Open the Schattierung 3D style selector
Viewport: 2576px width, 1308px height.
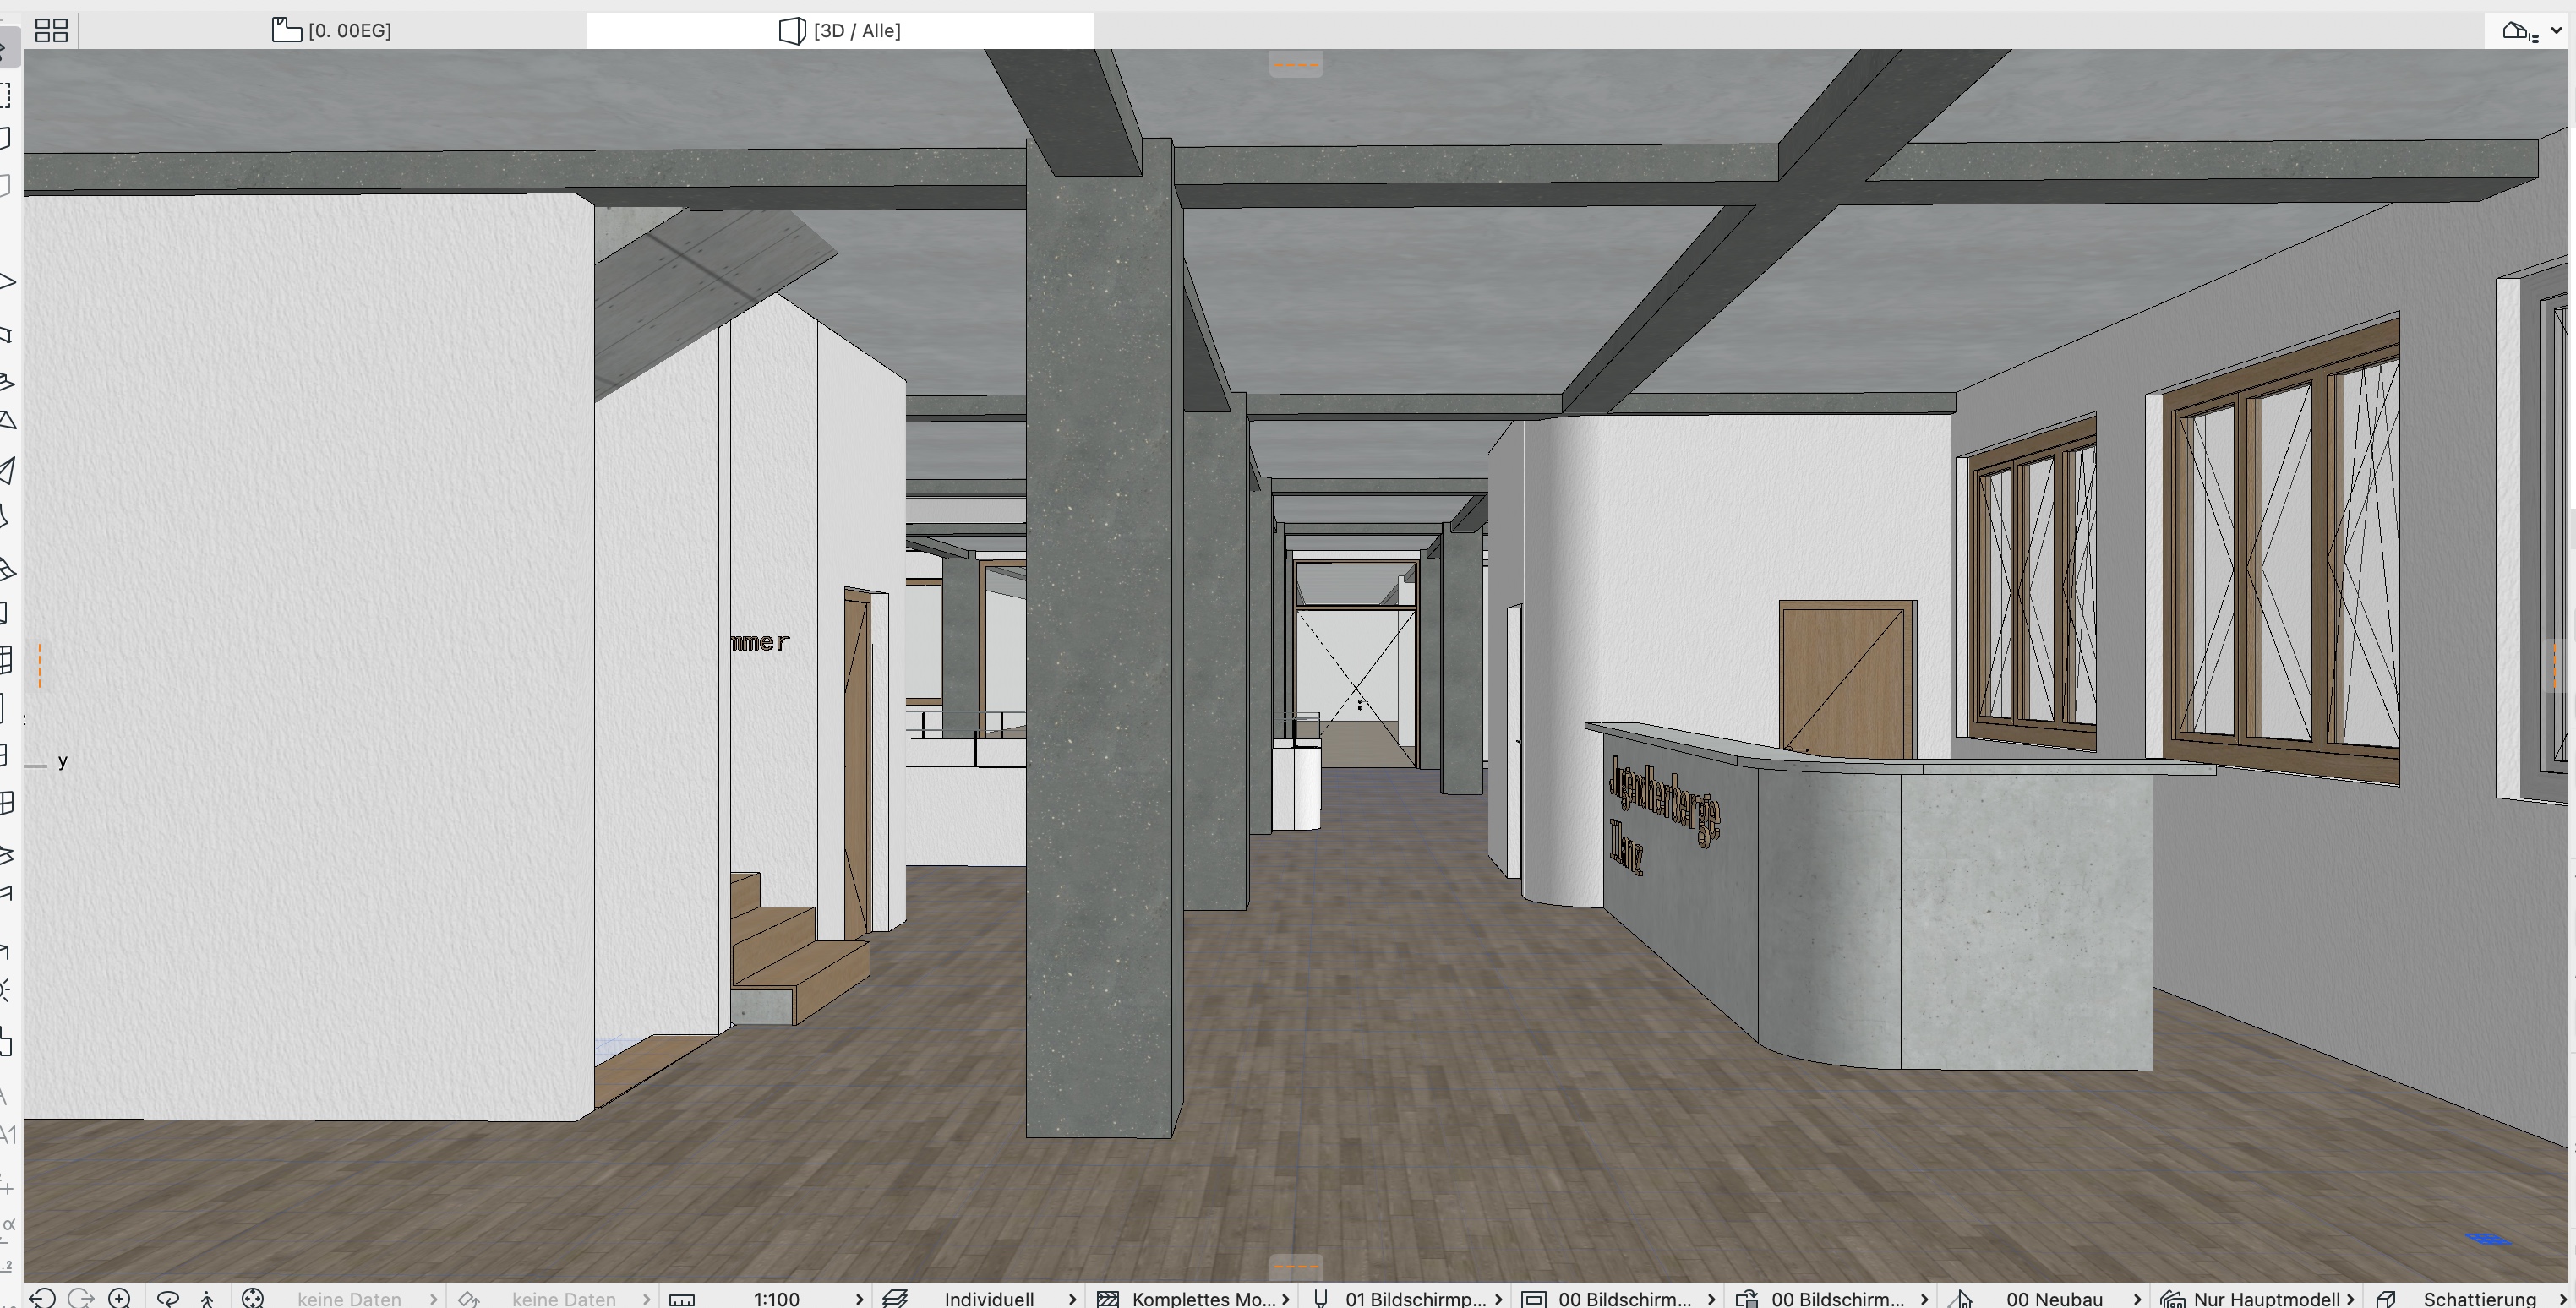point(2478,1298)
